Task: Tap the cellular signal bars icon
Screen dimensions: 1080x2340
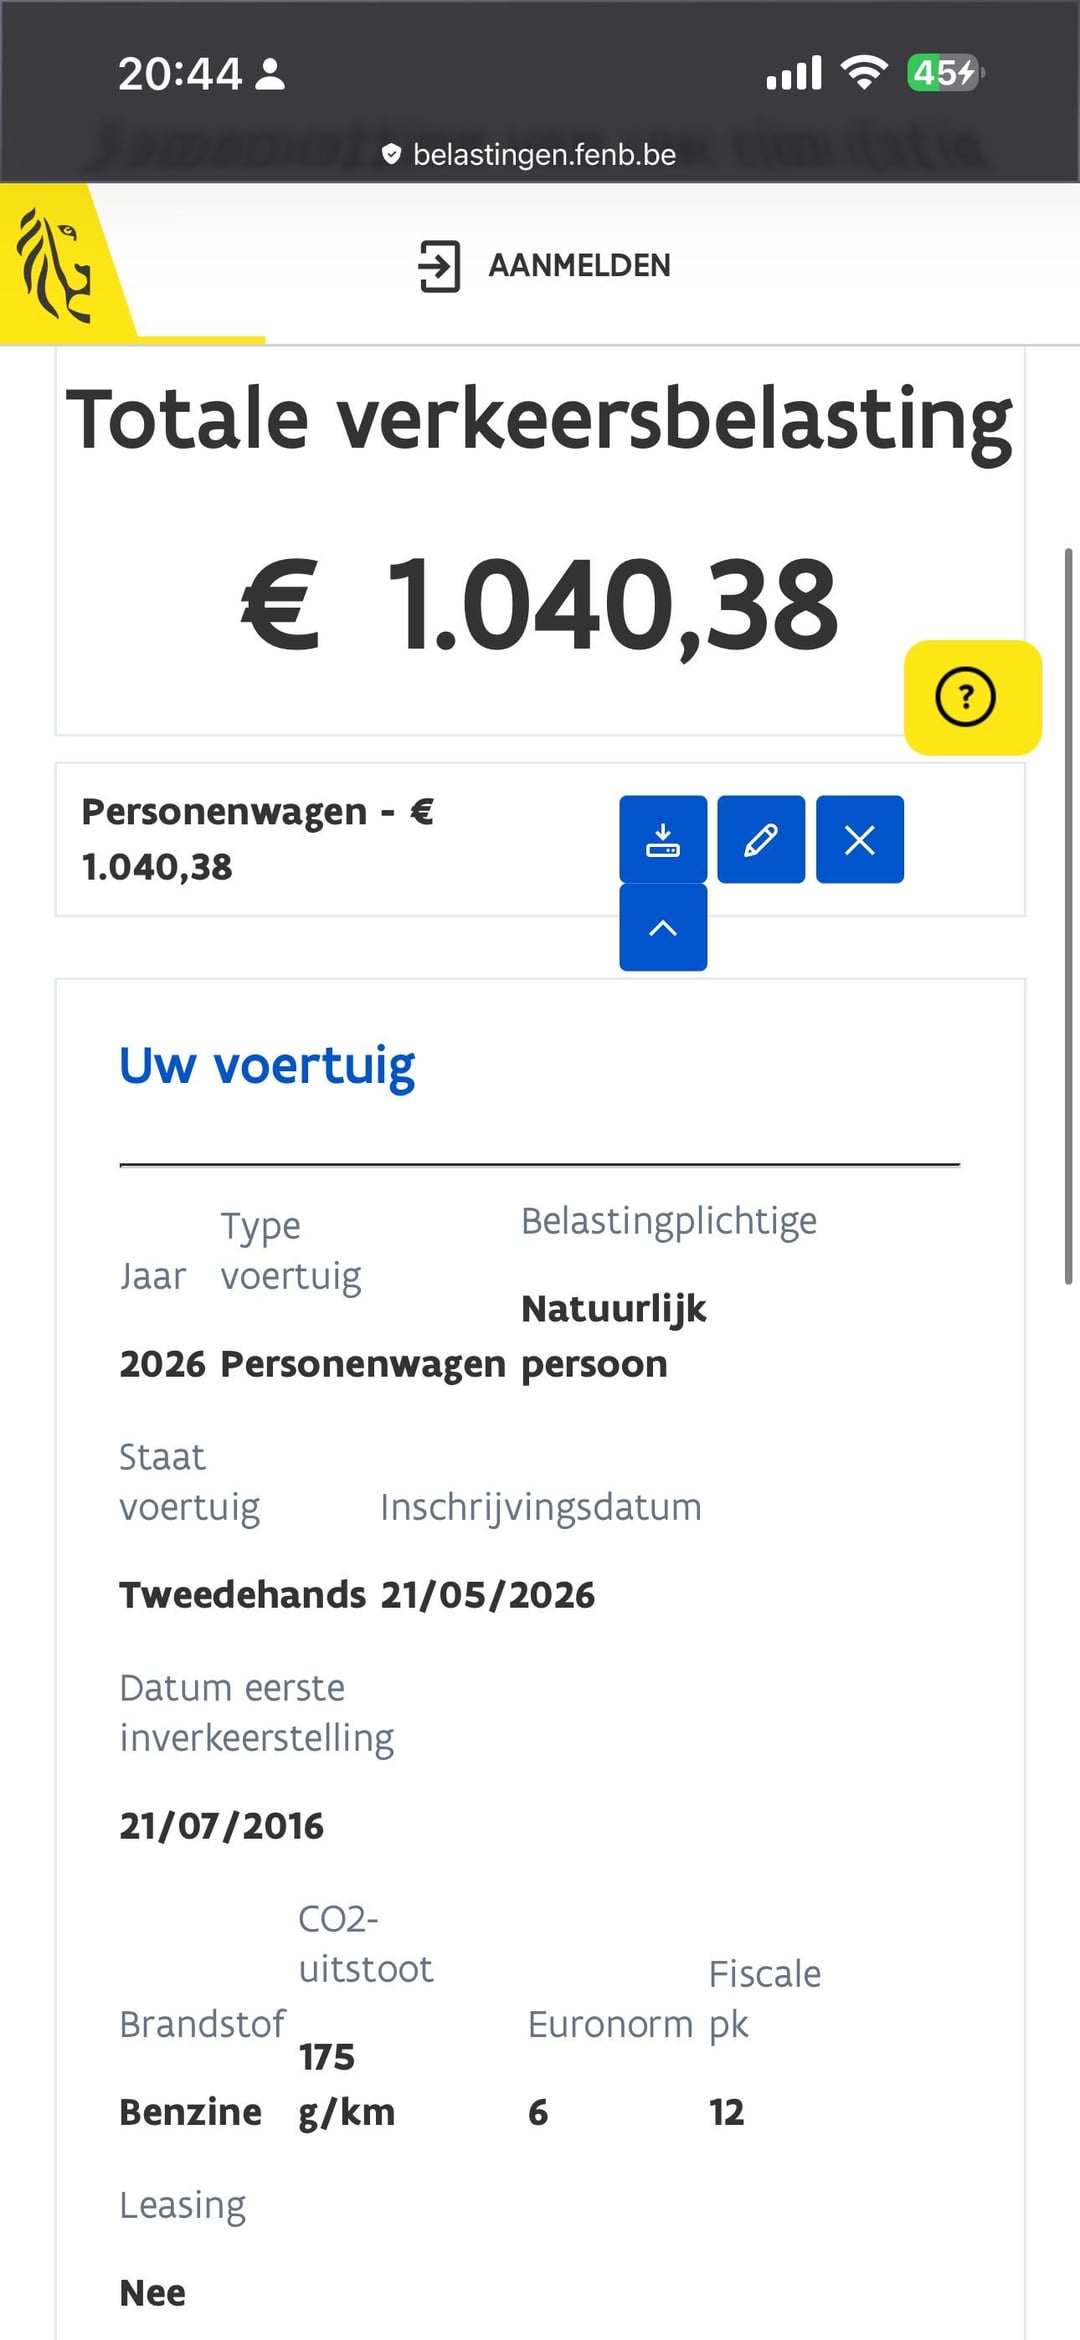Action: pos(794,73)
